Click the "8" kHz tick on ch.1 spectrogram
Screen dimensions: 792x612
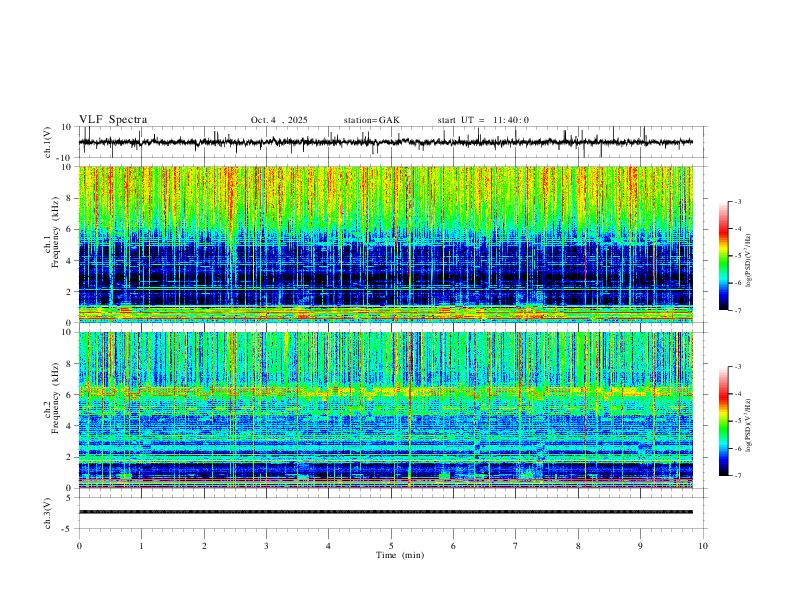pos(70,198)
